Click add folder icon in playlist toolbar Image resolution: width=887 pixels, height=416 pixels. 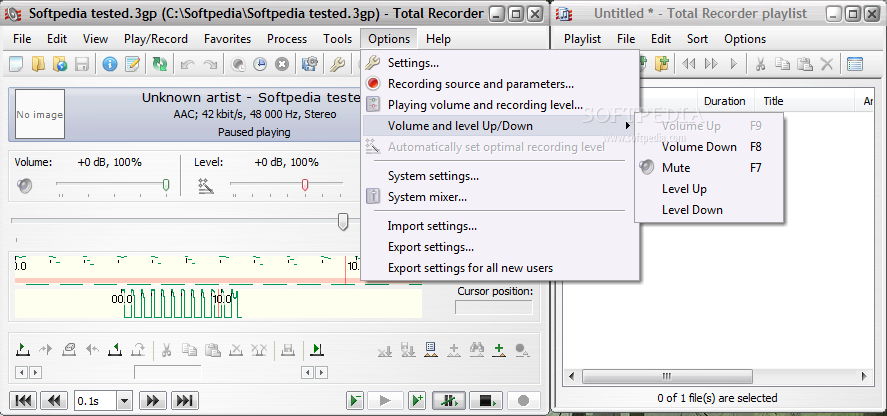[662, 64]
